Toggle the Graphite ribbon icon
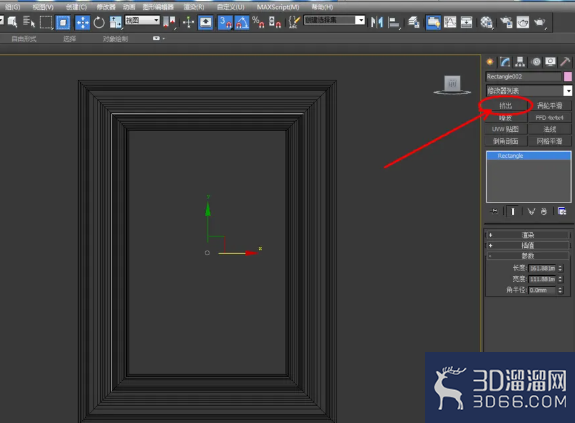The image size is (575, 423). 433,22
